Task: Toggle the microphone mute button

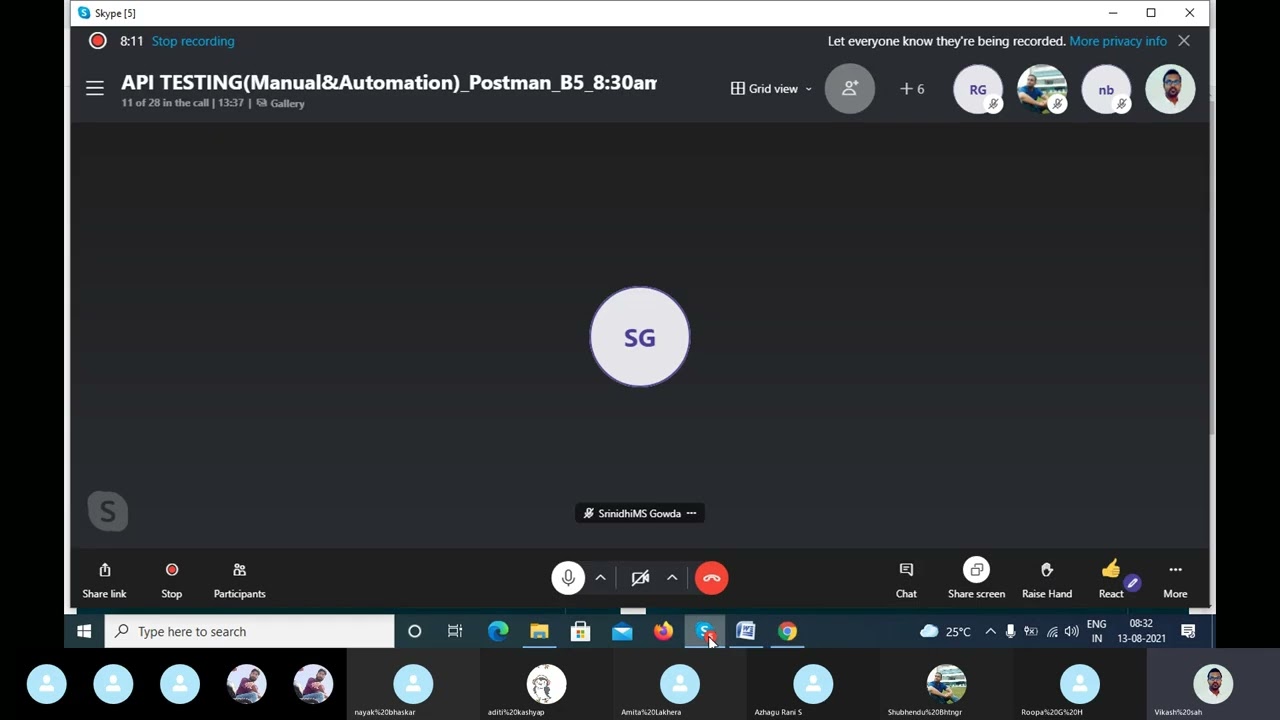Action: pos(568,578)
